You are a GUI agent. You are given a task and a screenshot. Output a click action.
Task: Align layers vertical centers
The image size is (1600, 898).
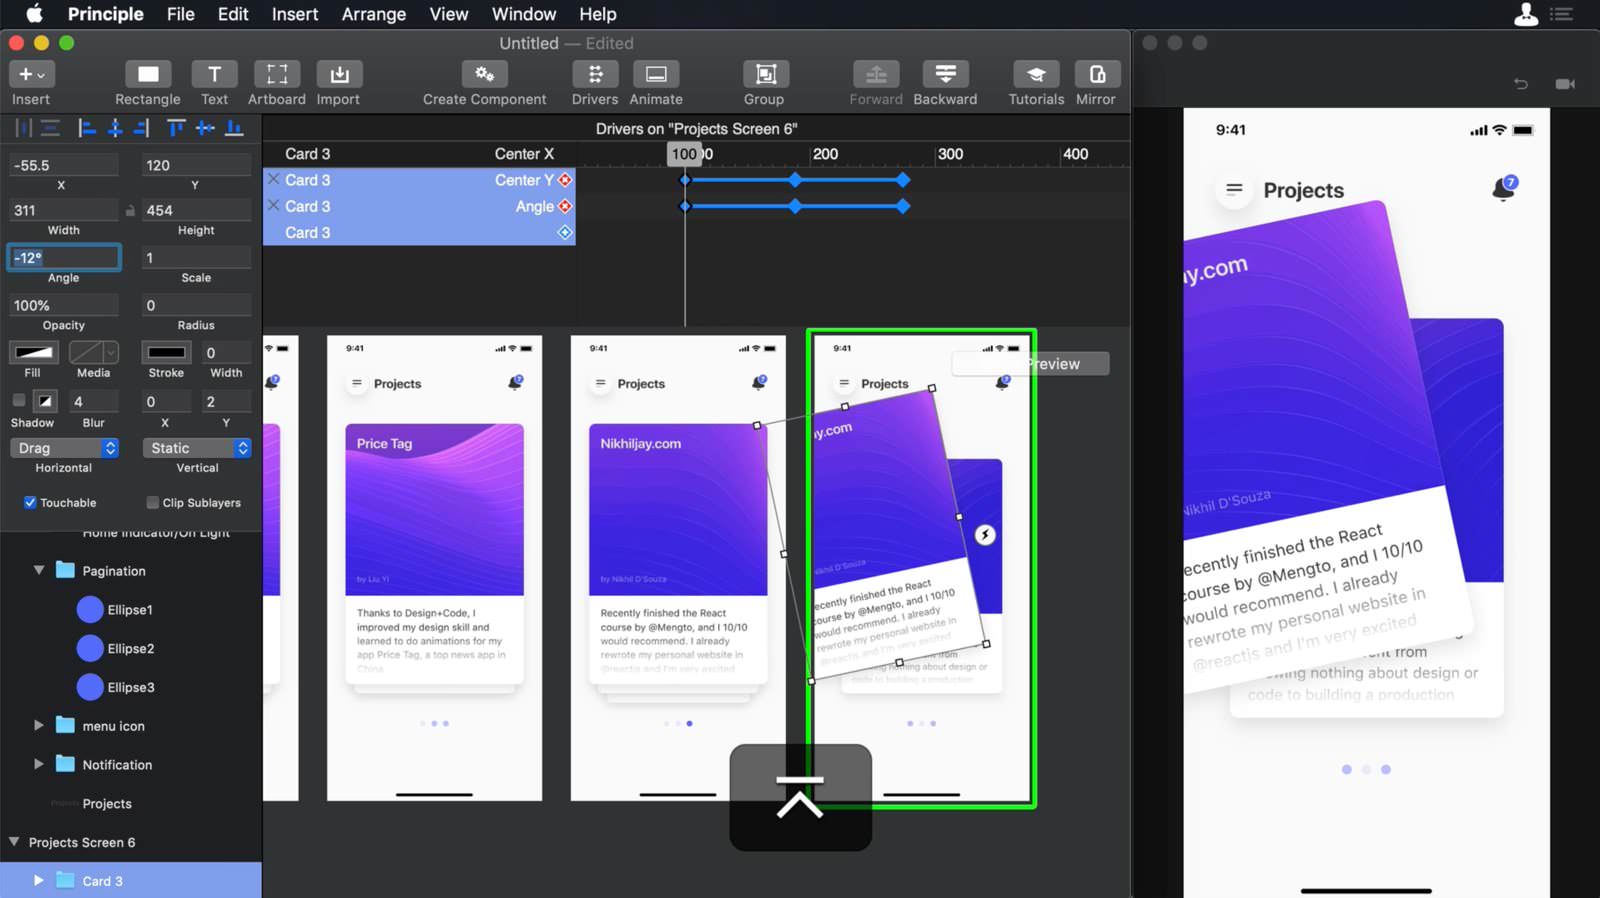coord(205,128)
